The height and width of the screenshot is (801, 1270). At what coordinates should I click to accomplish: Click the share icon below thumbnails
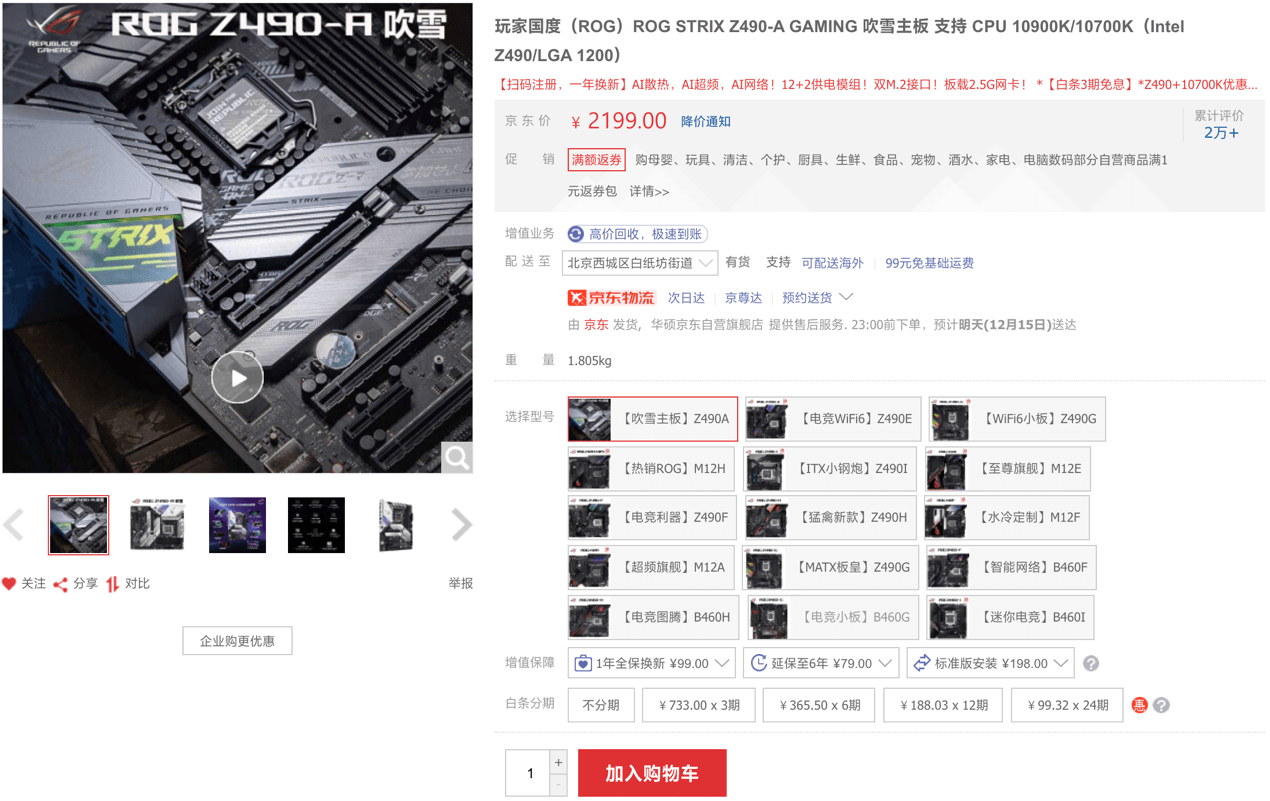(61, 584)
